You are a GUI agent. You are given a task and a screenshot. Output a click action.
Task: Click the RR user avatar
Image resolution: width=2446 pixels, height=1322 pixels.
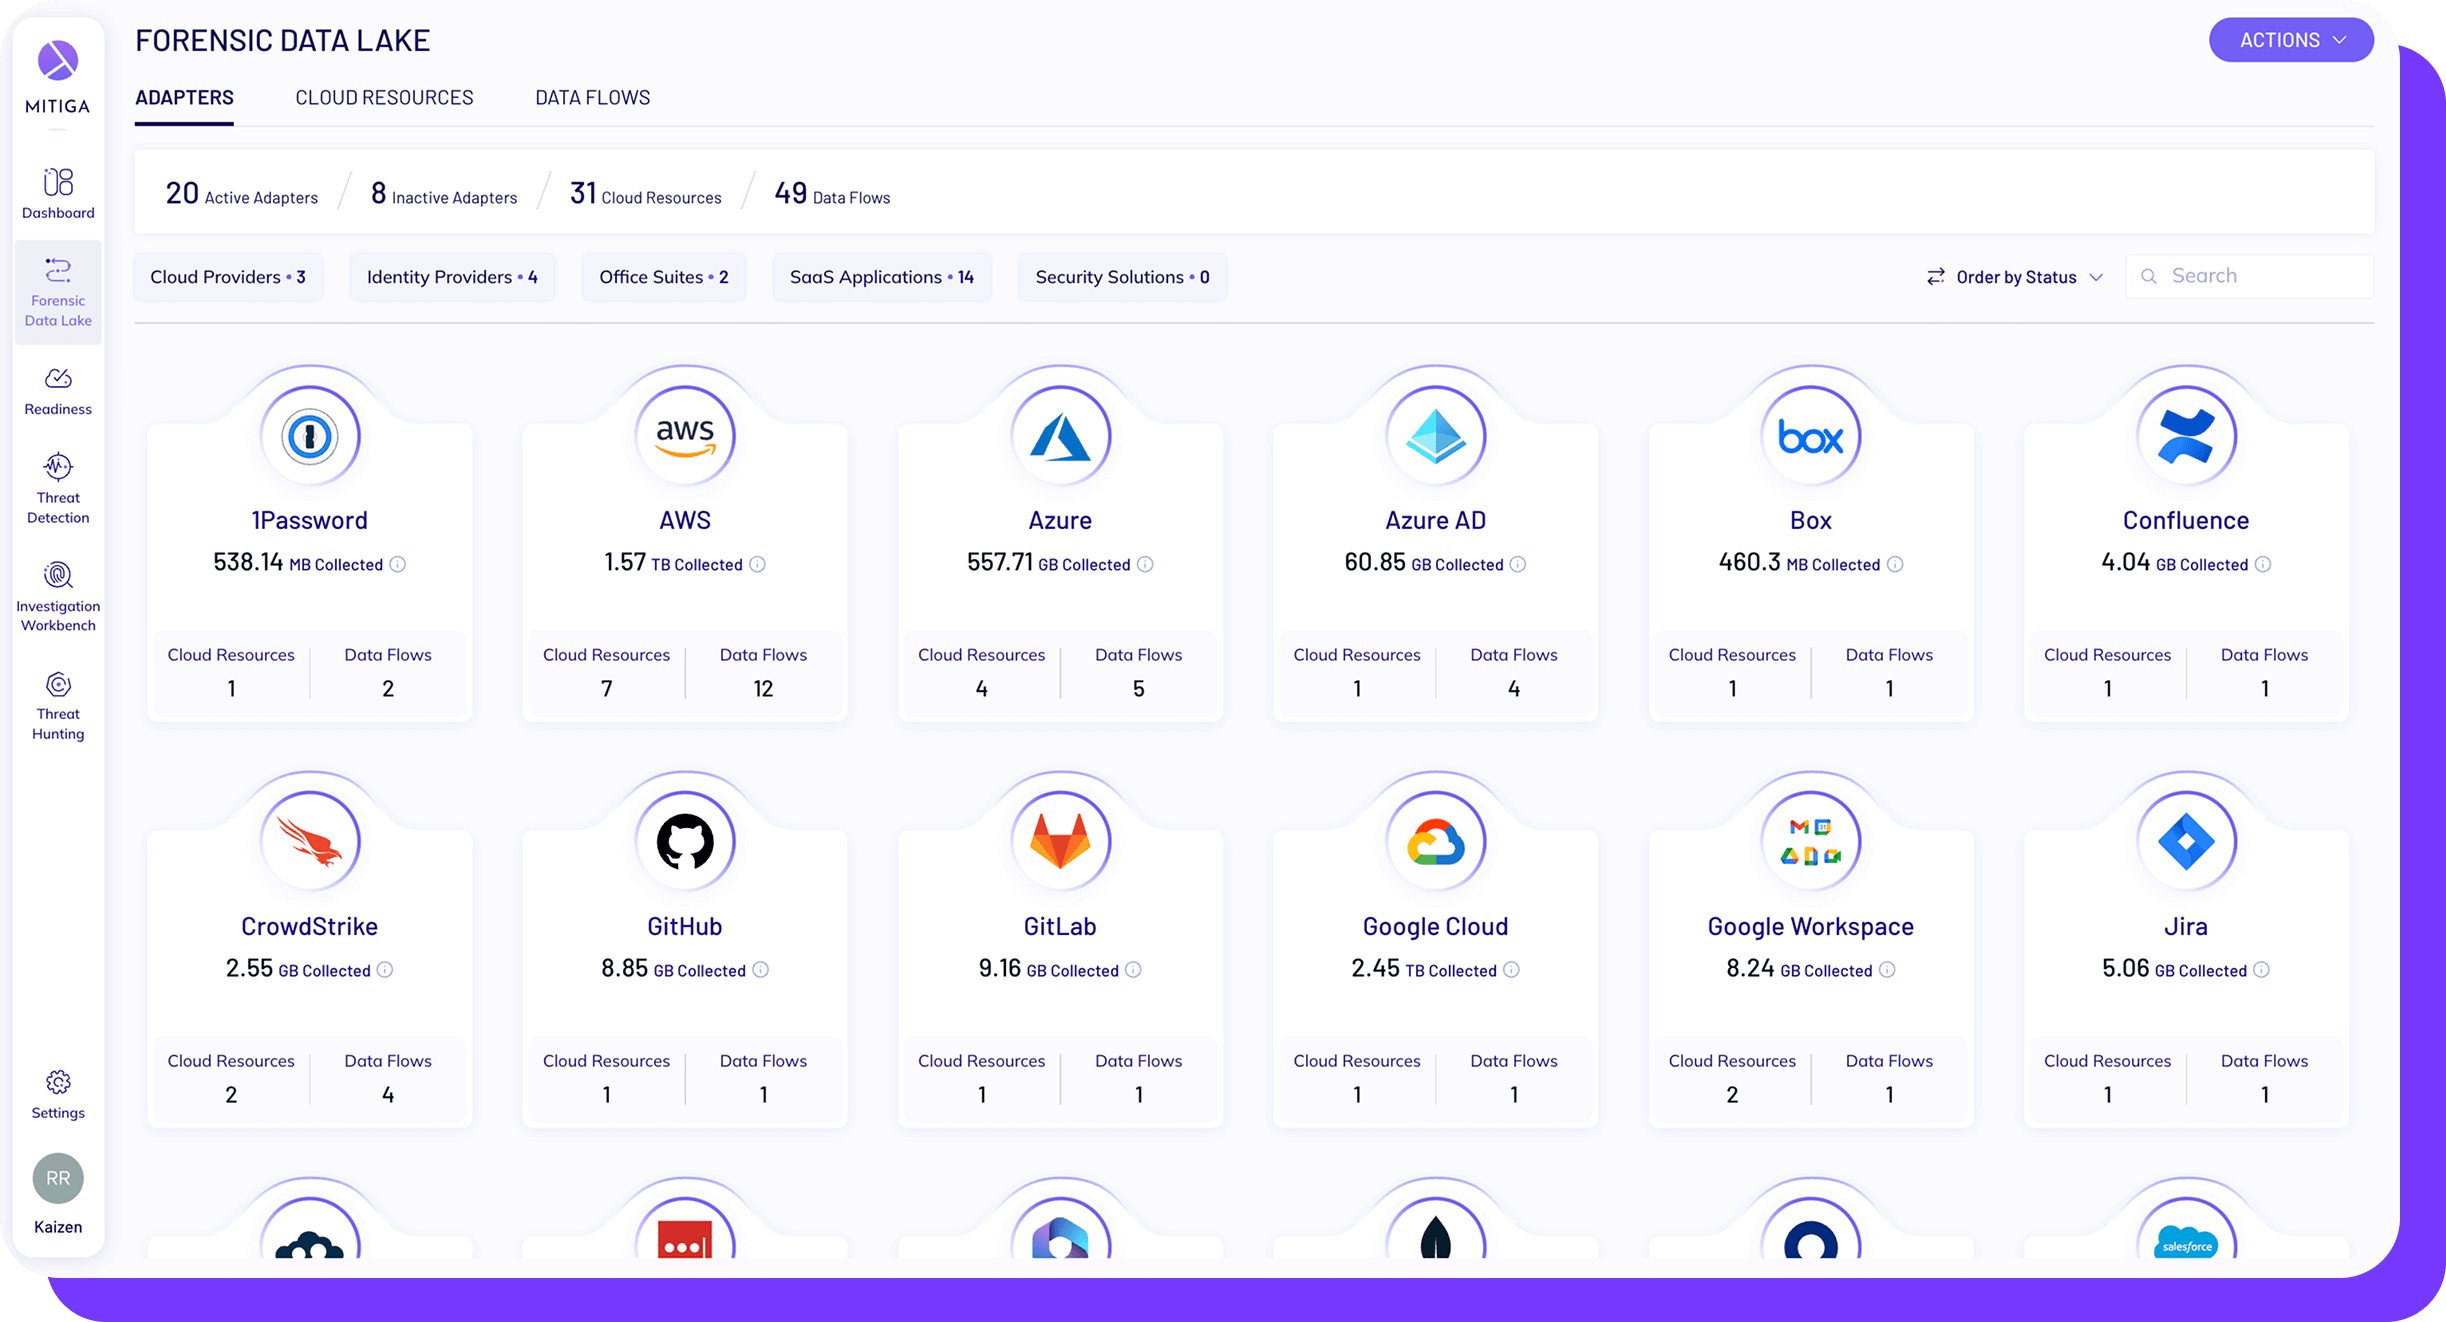click(58, 1178)
